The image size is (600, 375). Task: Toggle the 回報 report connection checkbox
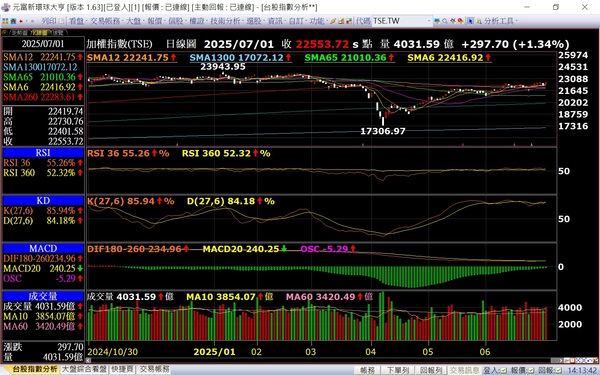click(559, 370)
